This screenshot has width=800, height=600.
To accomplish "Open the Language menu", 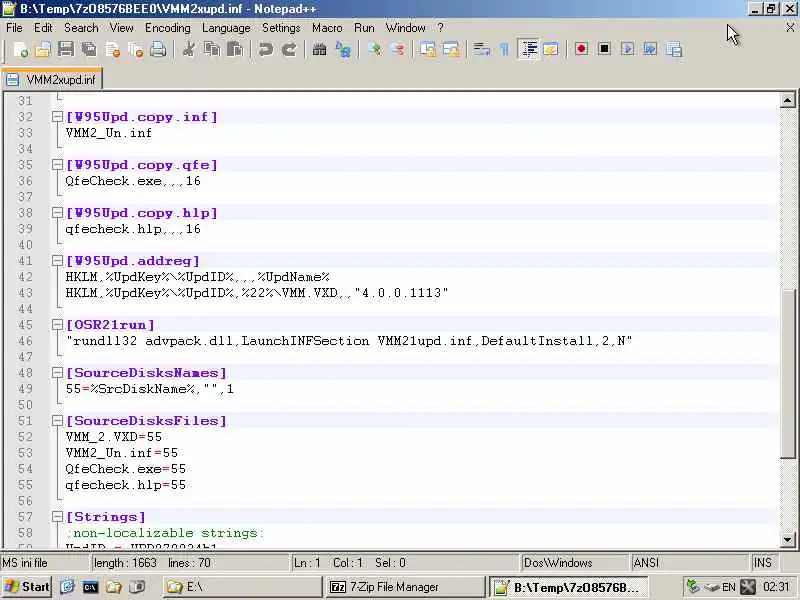I will 226,28.
